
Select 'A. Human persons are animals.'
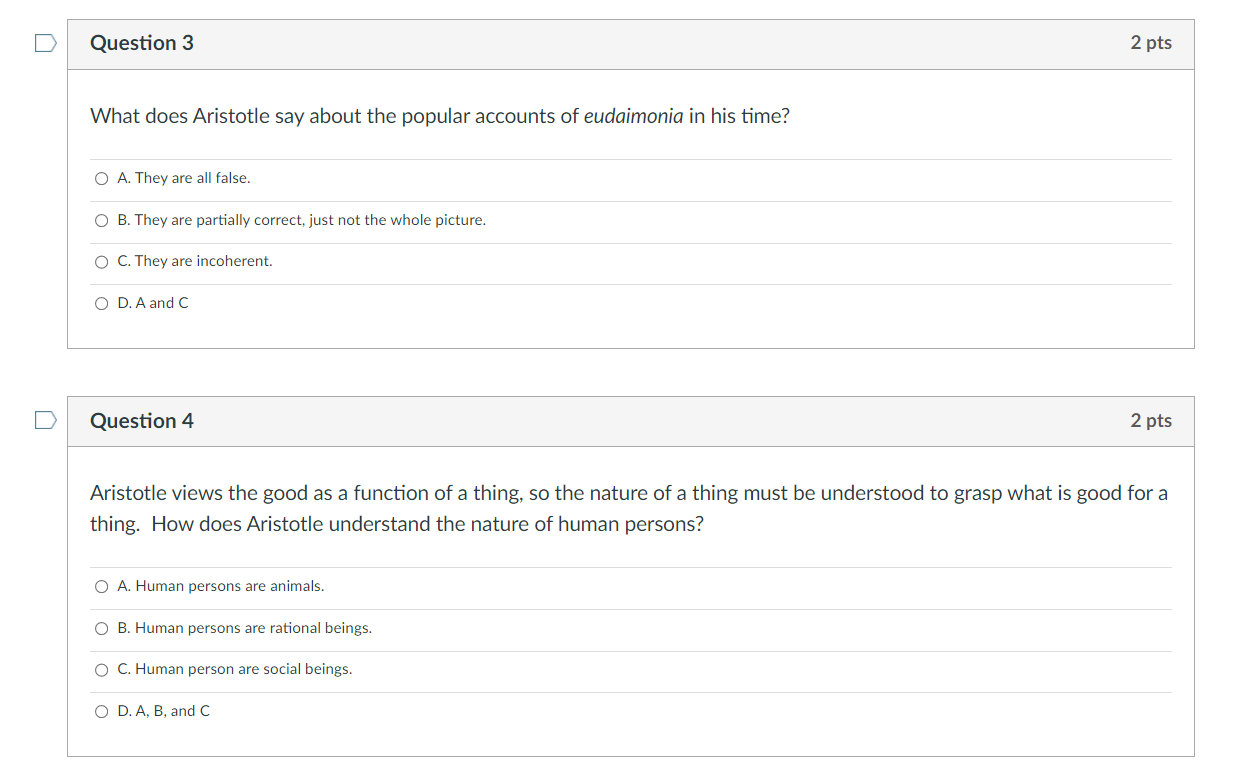(x=101, y=586)
